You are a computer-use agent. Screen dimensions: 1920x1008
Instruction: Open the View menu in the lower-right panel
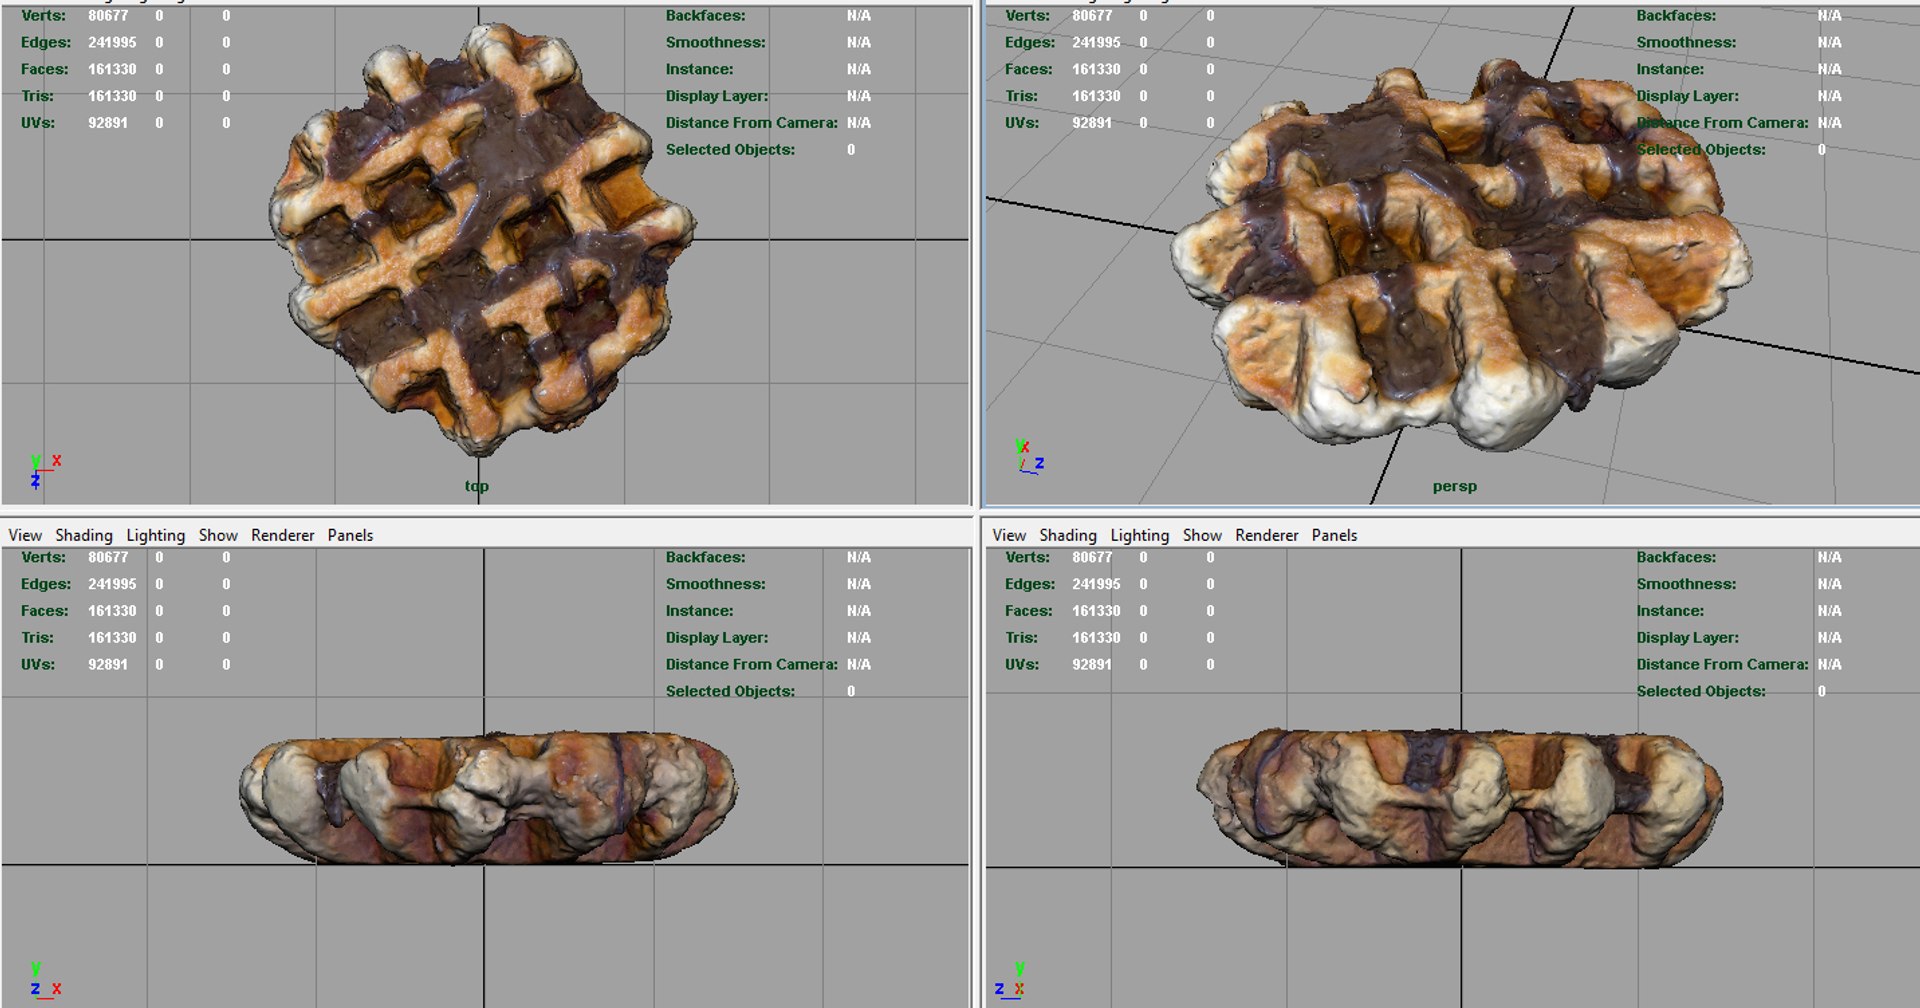[1009, 535]
